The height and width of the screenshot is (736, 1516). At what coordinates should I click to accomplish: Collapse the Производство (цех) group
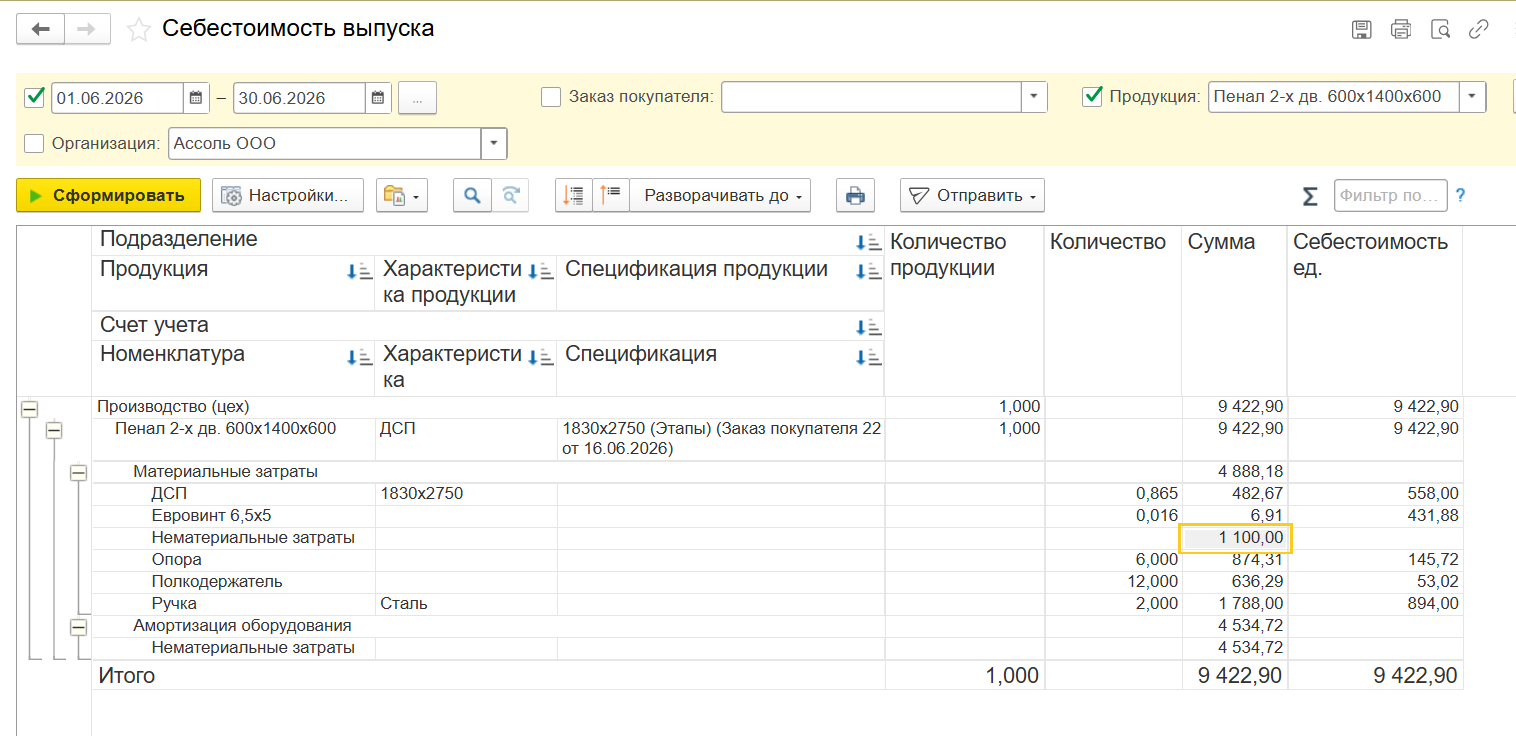click(29, 408)
